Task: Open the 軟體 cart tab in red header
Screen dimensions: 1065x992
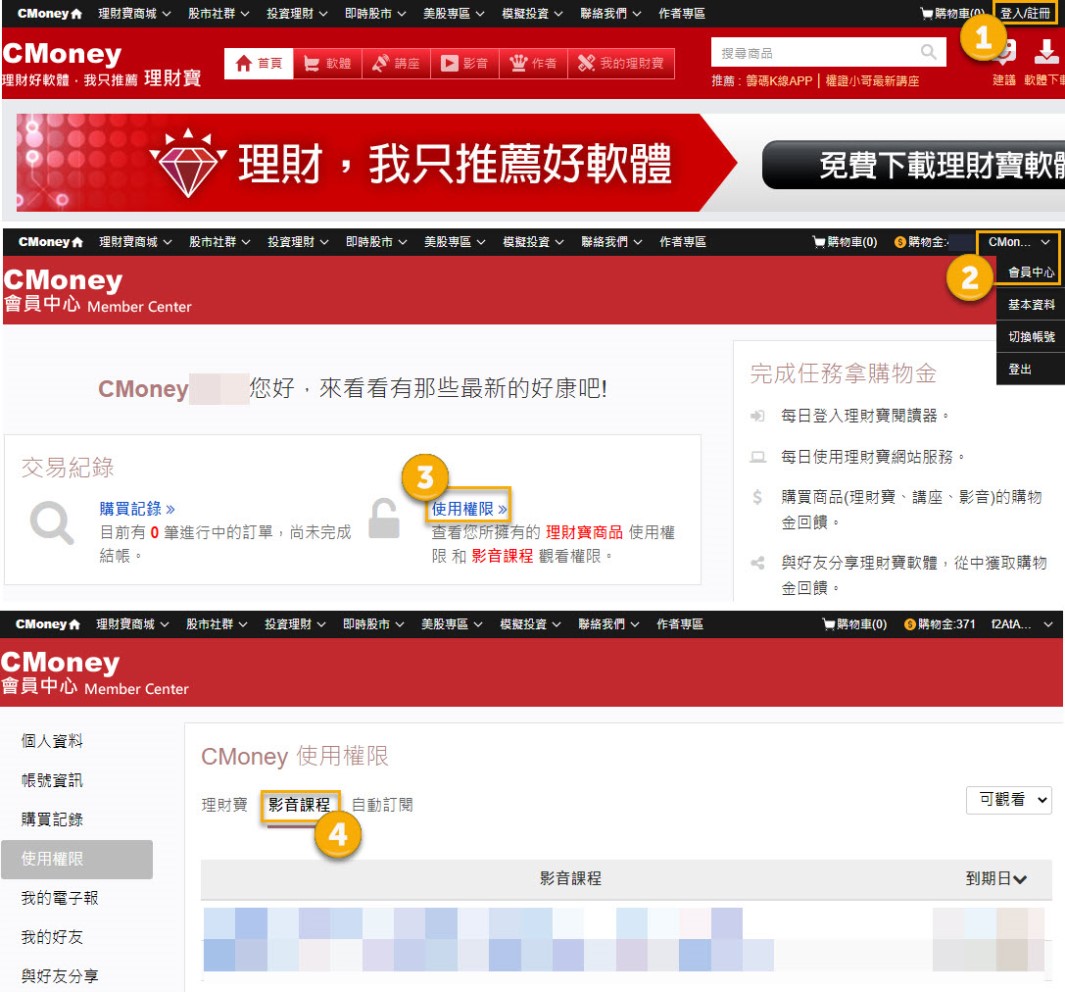Action: tap(327, 64)
